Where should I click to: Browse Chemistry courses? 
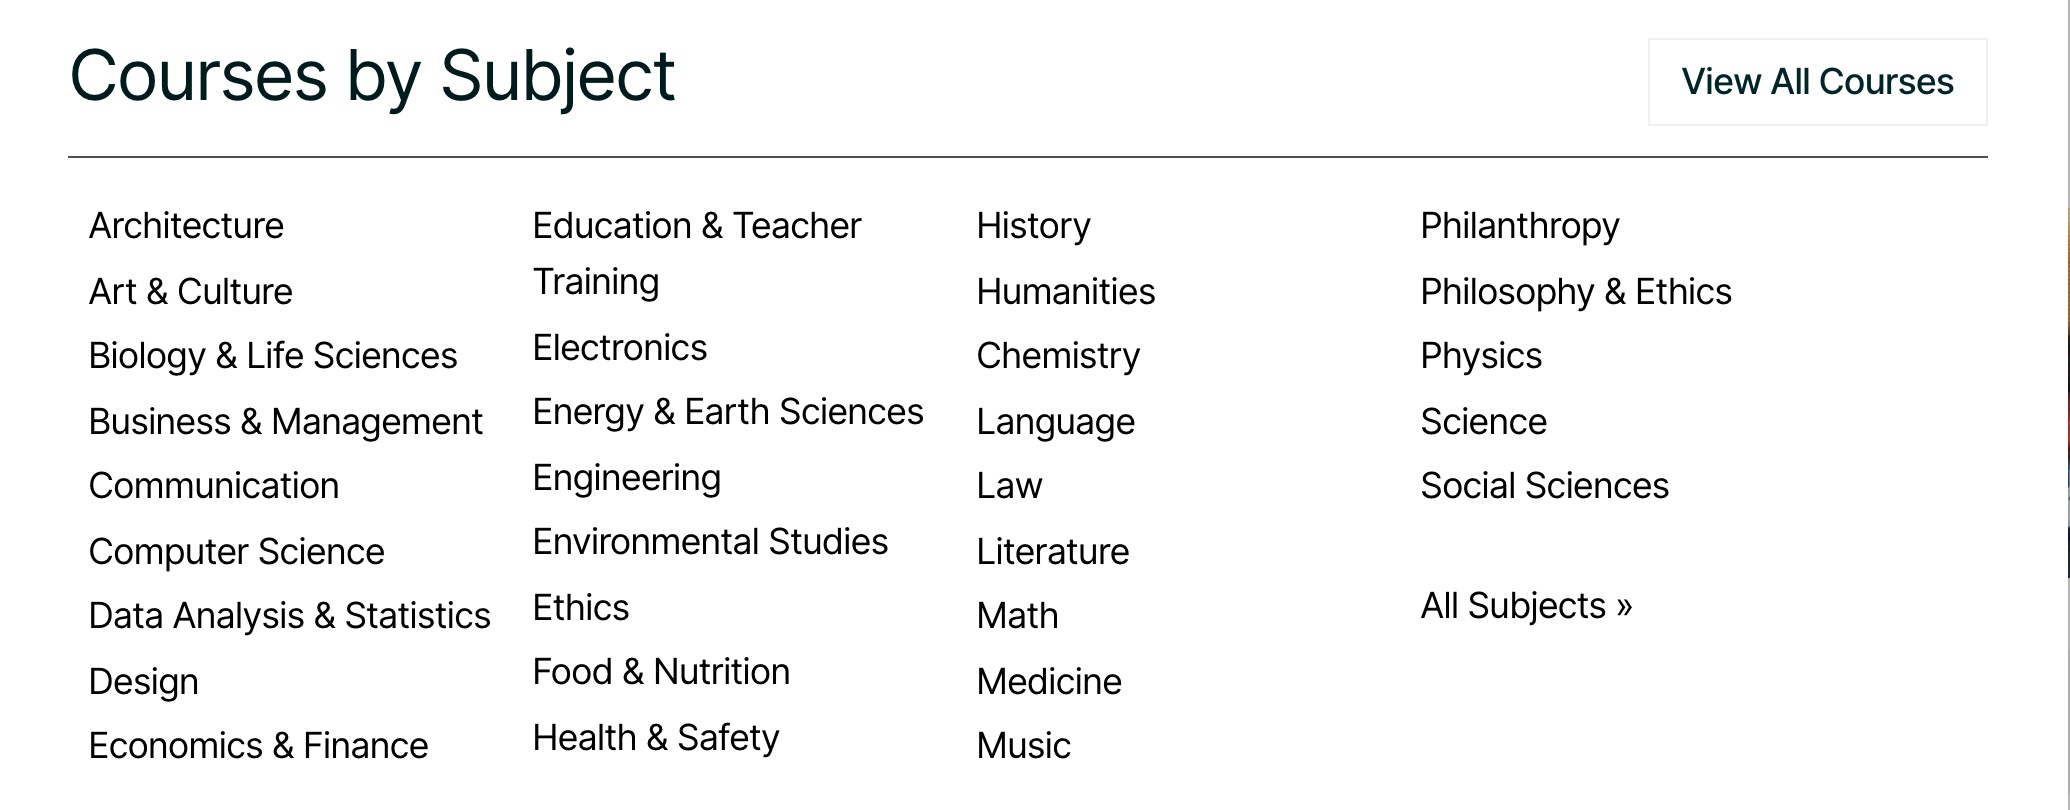(1058, 356)
